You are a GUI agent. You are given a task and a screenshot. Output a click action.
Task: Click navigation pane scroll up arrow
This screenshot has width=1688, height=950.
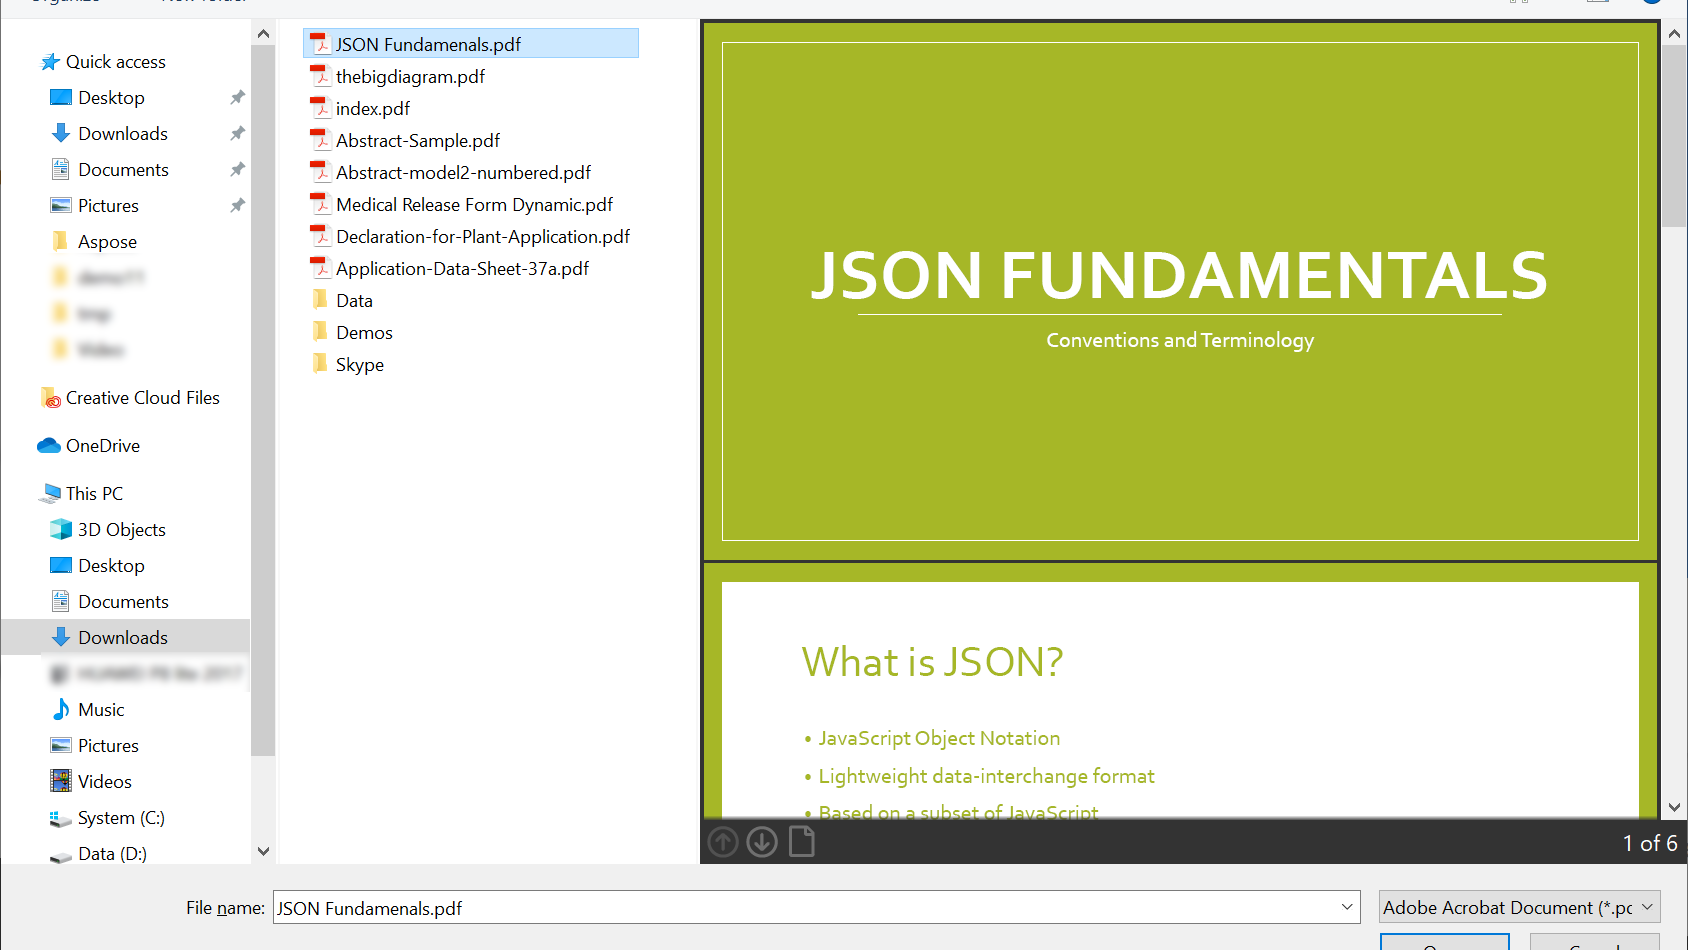pyautogui.click(x=263, y=34)
